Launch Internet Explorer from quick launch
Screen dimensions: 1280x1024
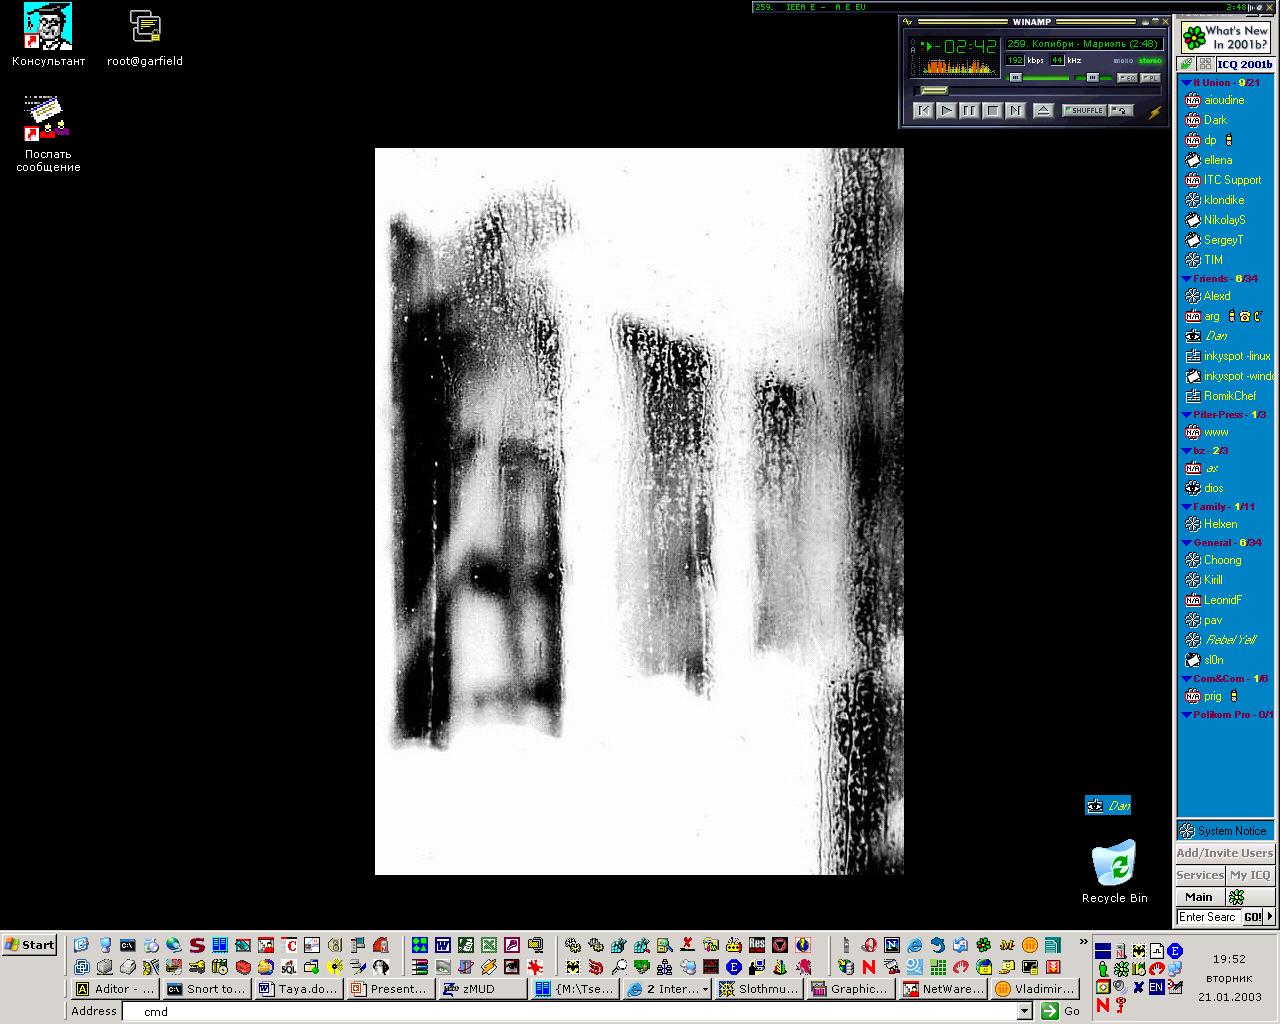pos(914,944)
